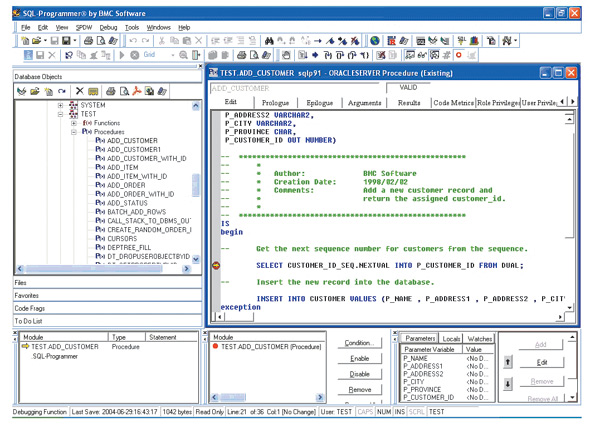
Task: Switch to the Code Metrics tab
Action: pos(453,103)
